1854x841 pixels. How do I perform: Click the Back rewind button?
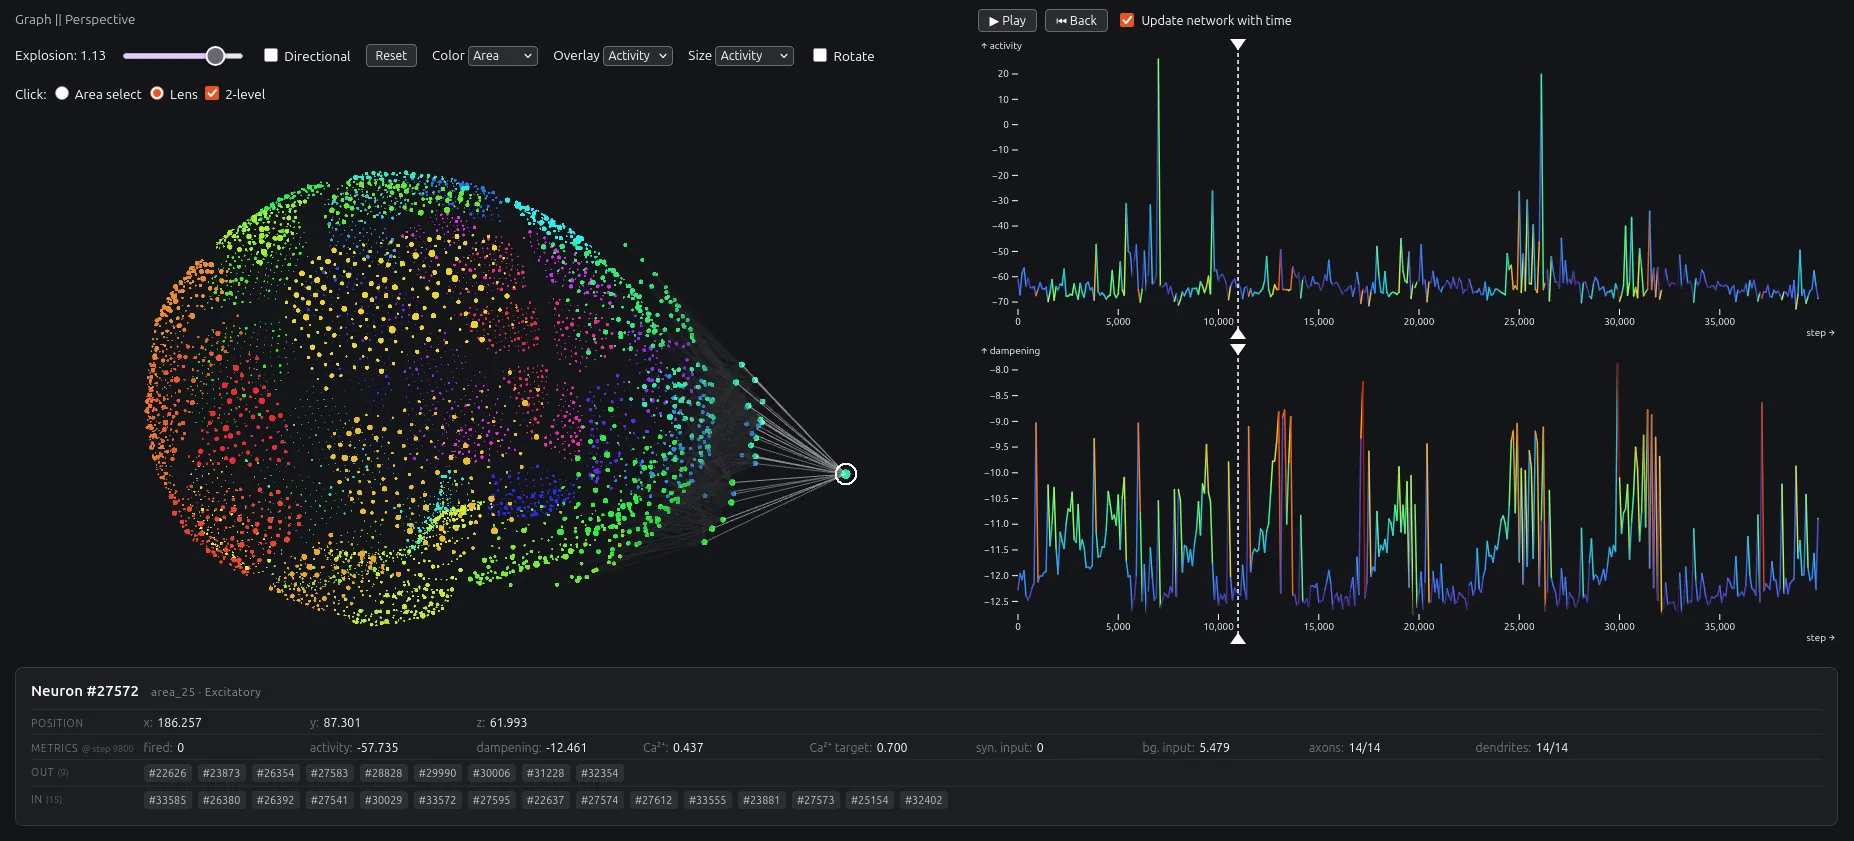[x=1076, y=20]
